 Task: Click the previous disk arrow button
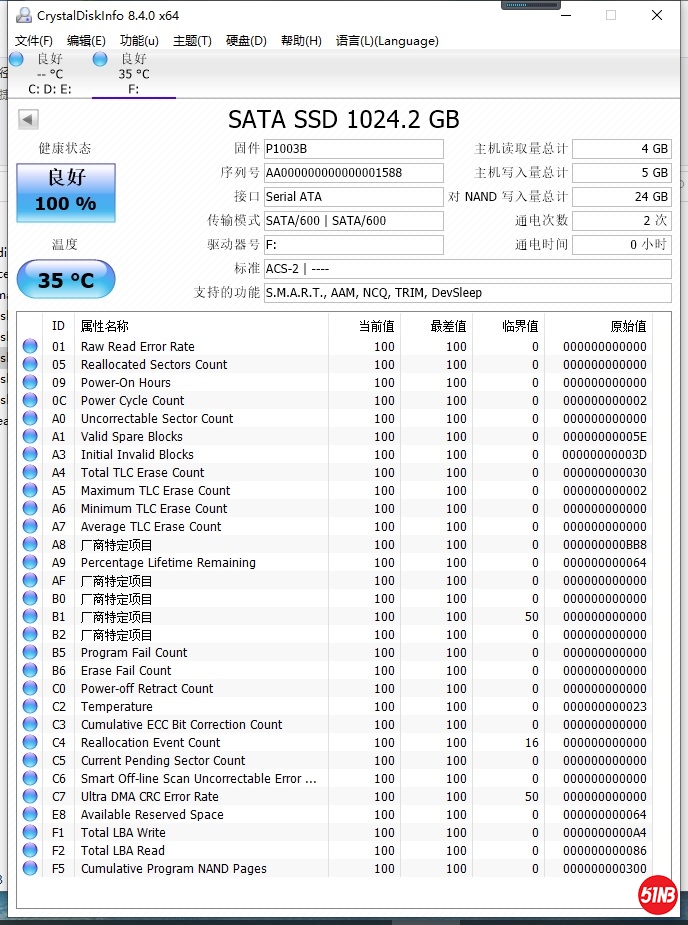28,120
